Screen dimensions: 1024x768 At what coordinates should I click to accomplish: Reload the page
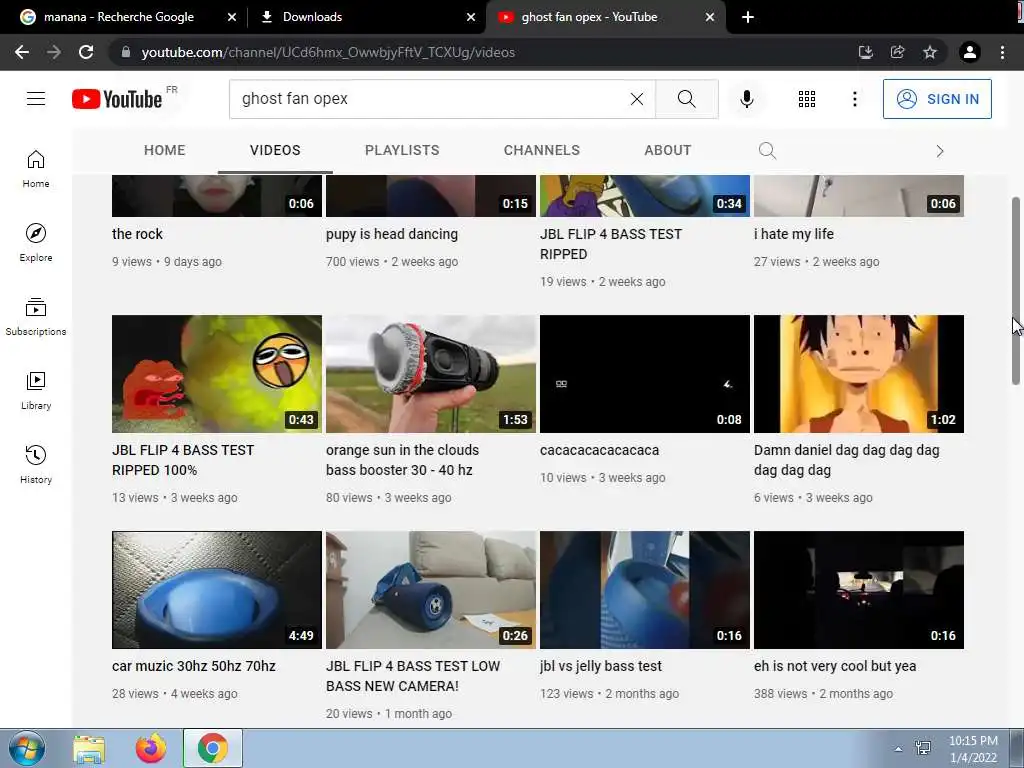[86, 52]
